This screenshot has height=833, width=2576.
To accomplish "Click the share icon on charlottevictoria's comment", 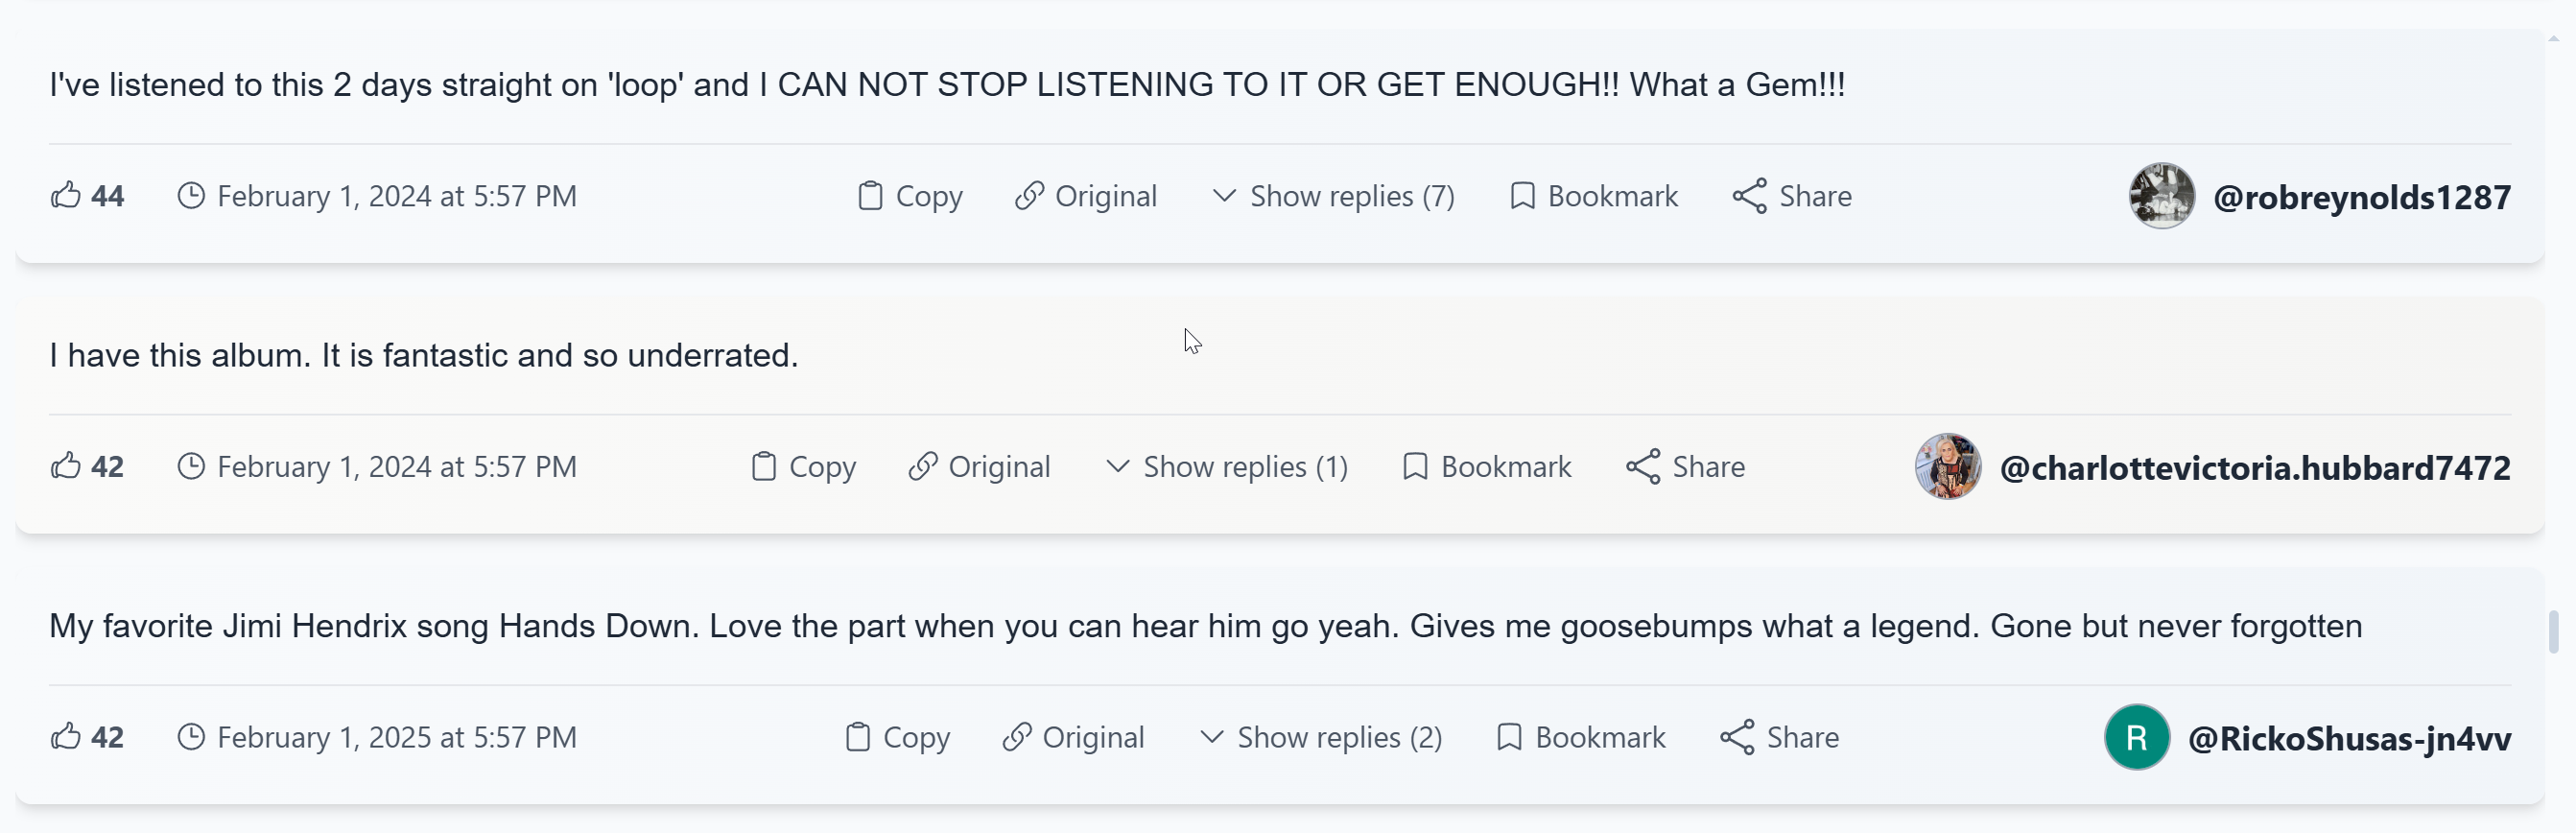I will (1642, 467).
